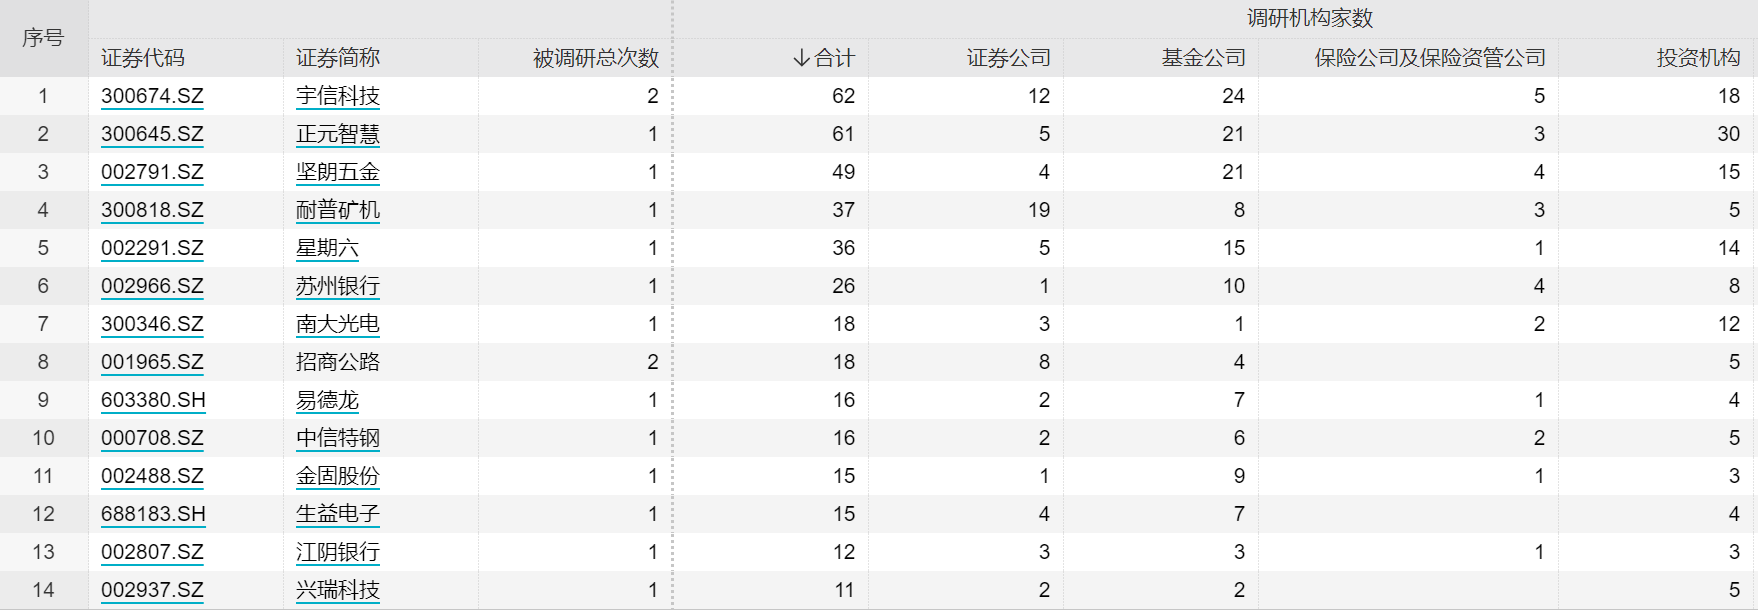Sort by 投资机构 column header
The width and height of the screenshot is (1758, 610).
(1699, 58)
